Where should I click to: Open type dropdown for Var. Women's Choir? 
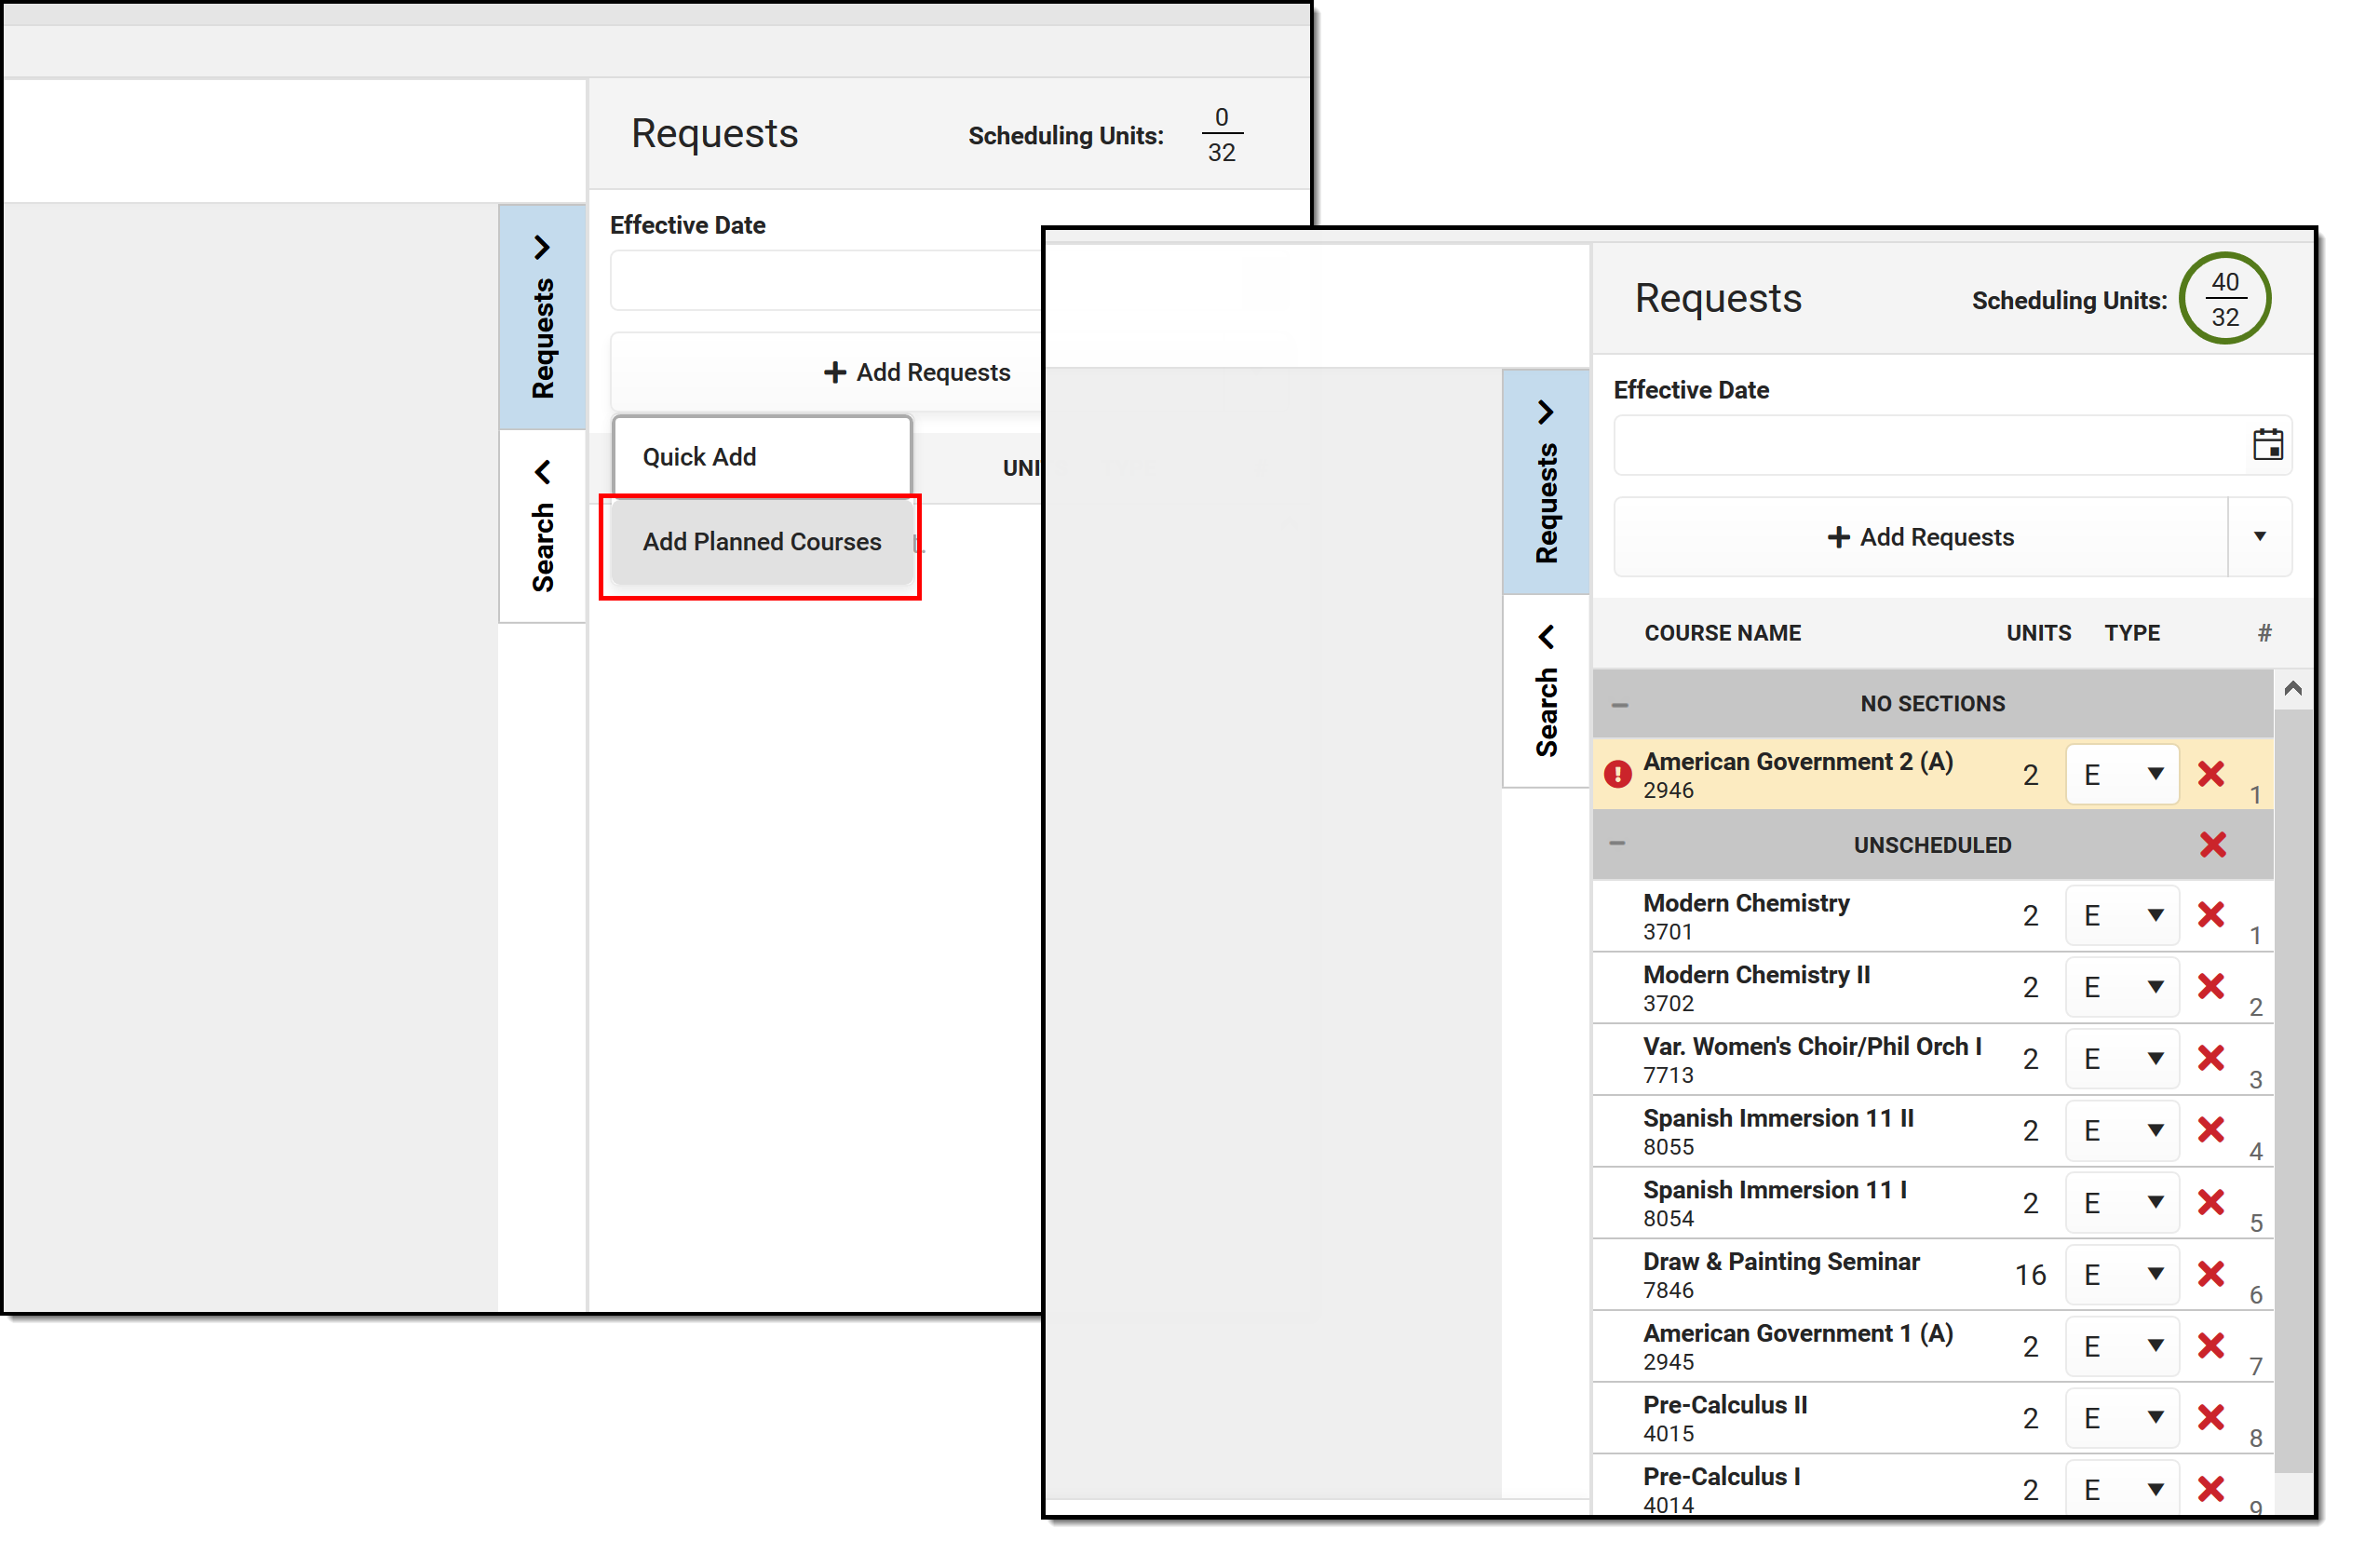click(2122, 1058)
